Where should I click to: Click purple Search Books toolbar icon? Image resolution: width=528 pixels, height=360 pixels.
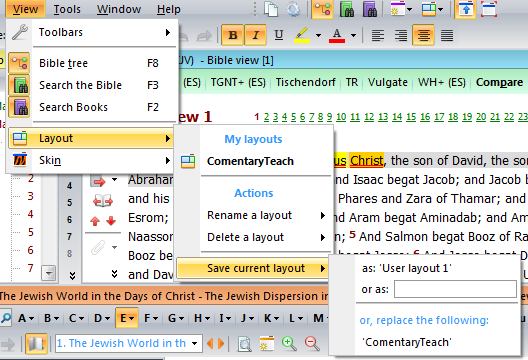[369, 9]
